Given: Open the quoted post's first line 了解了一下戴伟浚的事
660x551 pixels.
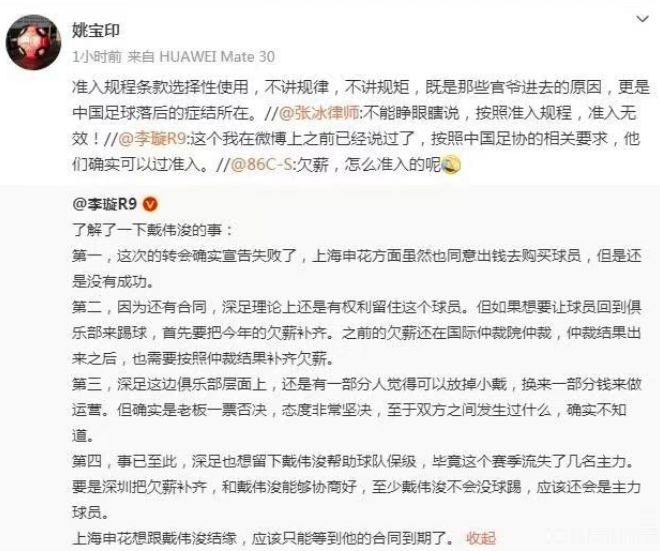Looking at the screenshot, I should [152, 230].
